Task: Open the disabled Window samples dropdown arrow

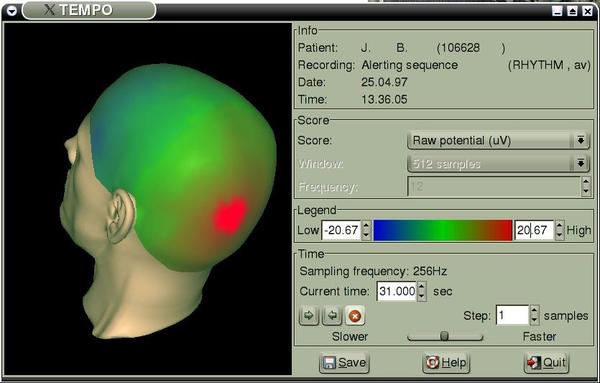Action: click(x=580, y=164)
